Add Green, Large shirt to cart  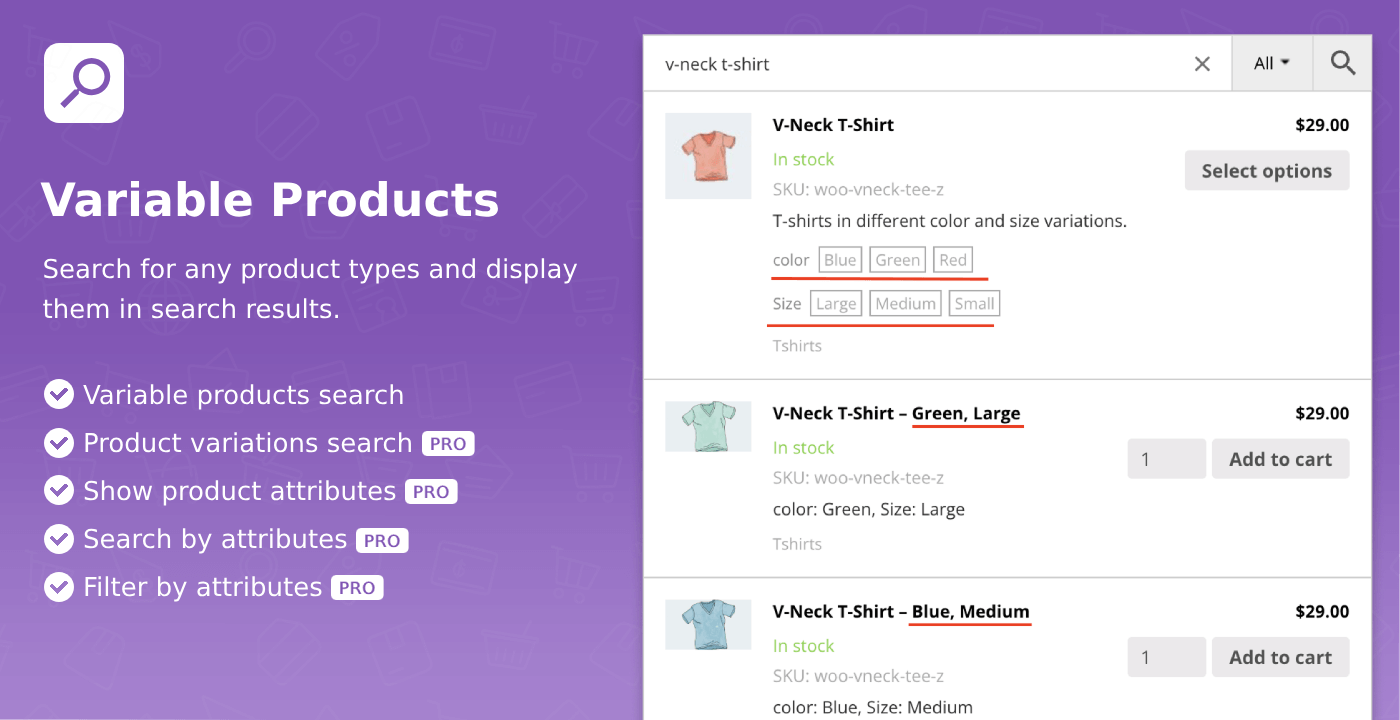click(x=1280, y=459)
